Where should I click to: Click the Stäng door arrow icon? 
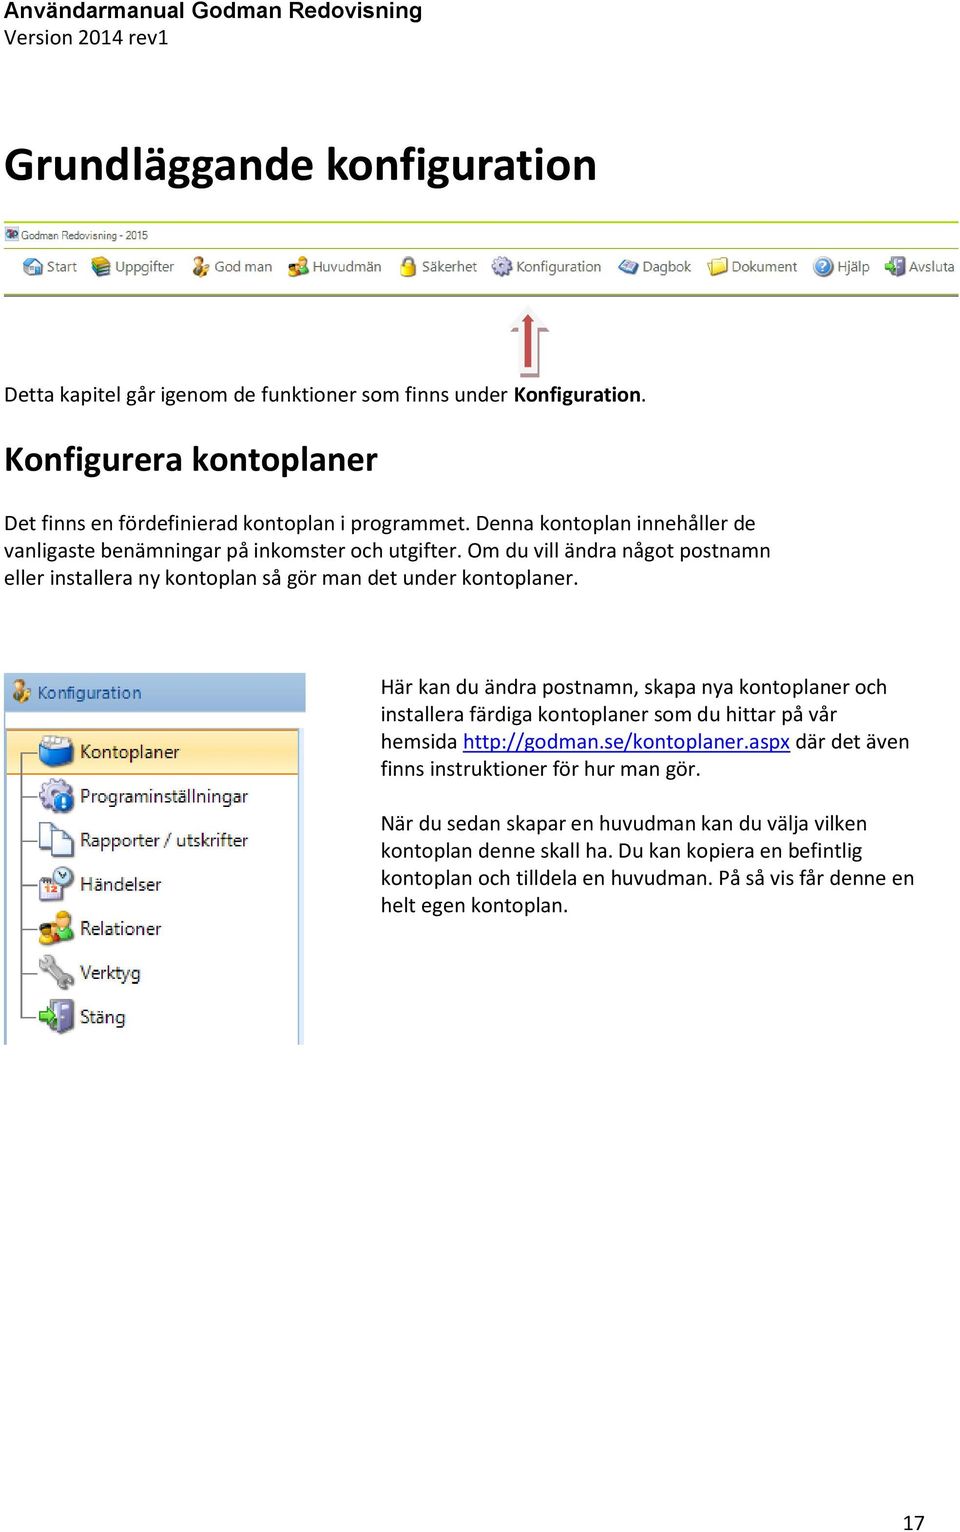(x=56, y=1017)
